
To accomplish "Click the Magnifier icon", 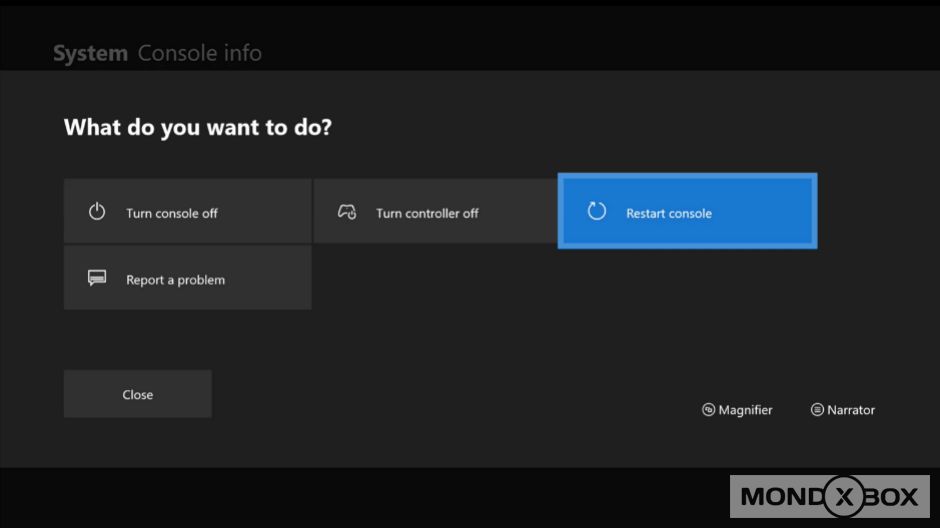I will (x=708, y=410).
